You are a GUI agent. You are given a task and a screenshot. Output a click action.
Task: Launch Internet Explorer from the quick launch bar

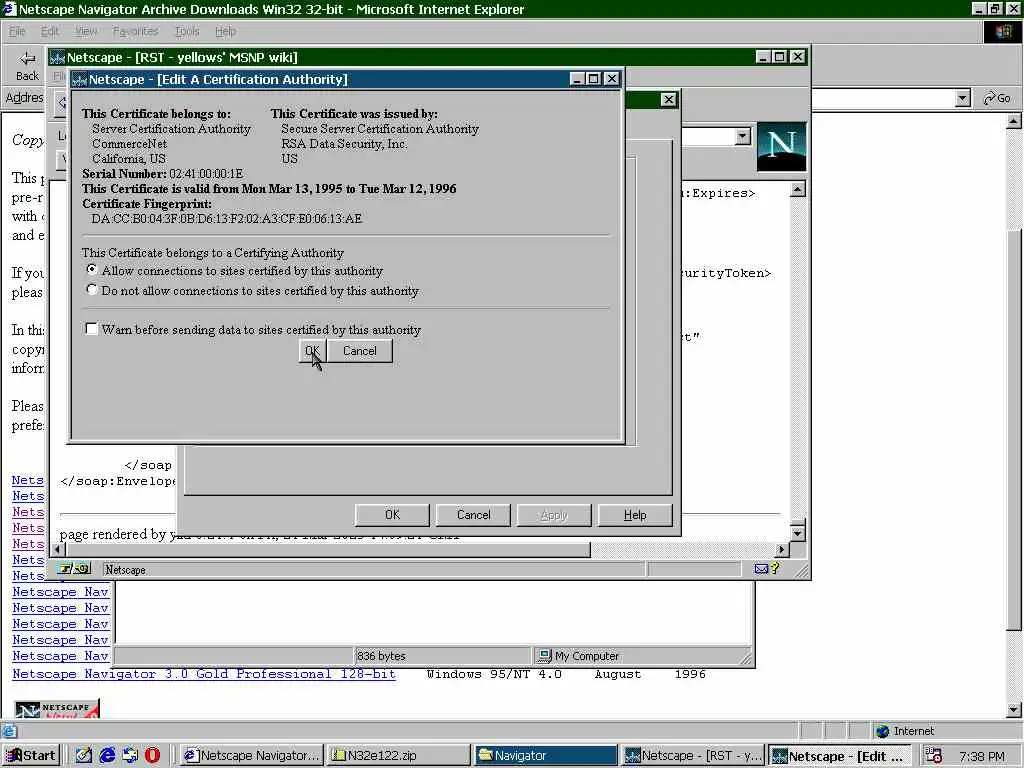click(x=107, y=756)
